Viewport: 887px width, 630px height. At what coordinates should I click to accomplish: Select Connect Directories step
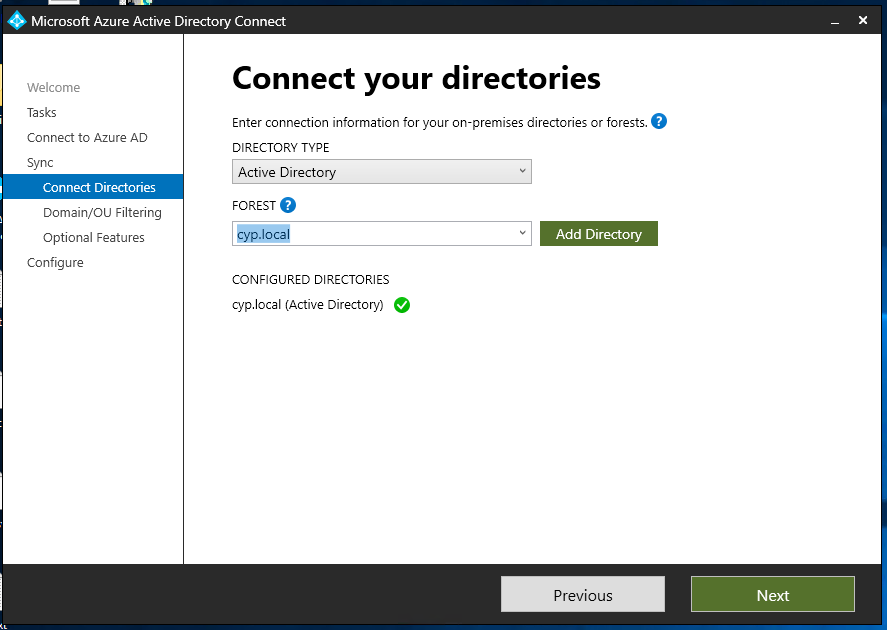tap(93, 187)
